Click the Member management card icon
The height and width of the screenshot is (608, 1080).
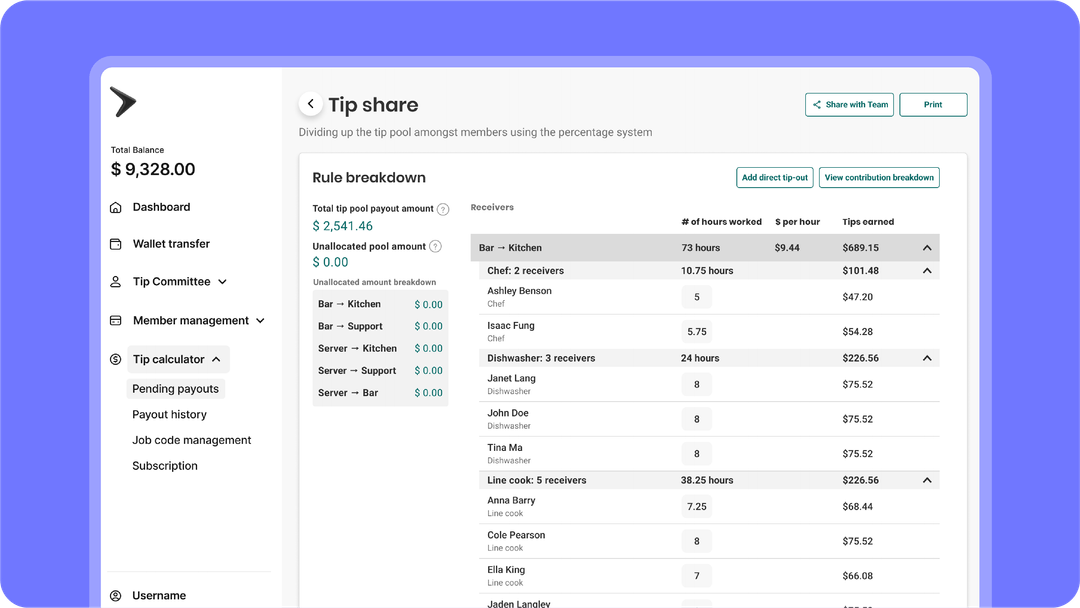(115, 320)
